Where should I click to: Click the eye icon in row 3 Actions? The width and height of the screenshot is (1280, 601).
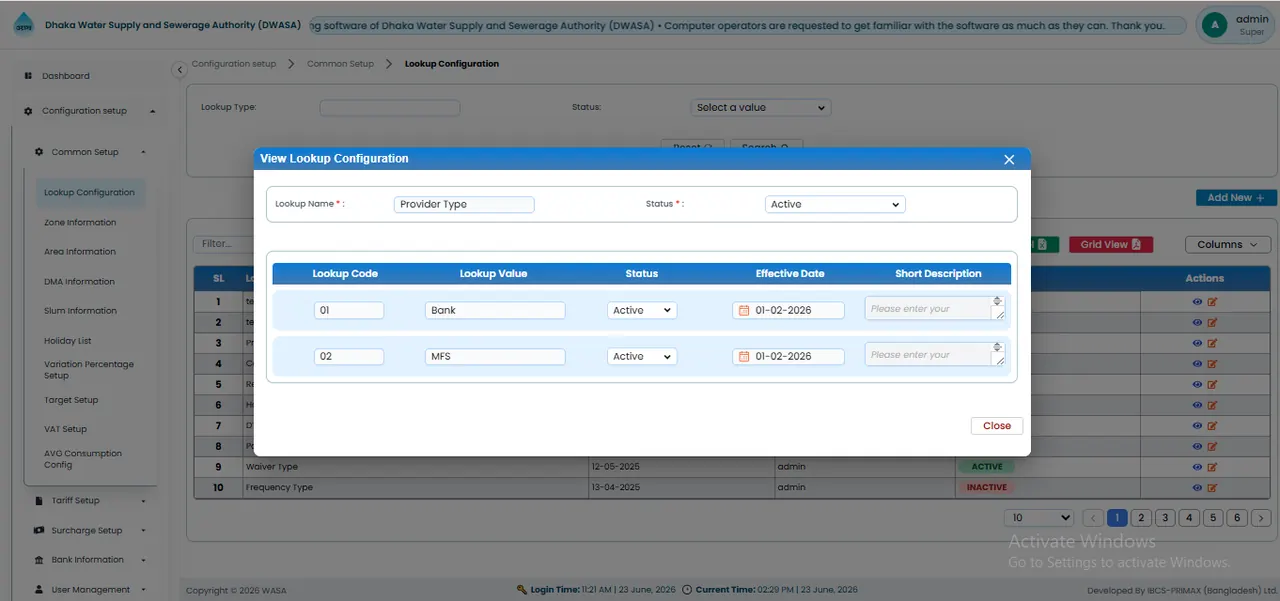click(1197, 343)
